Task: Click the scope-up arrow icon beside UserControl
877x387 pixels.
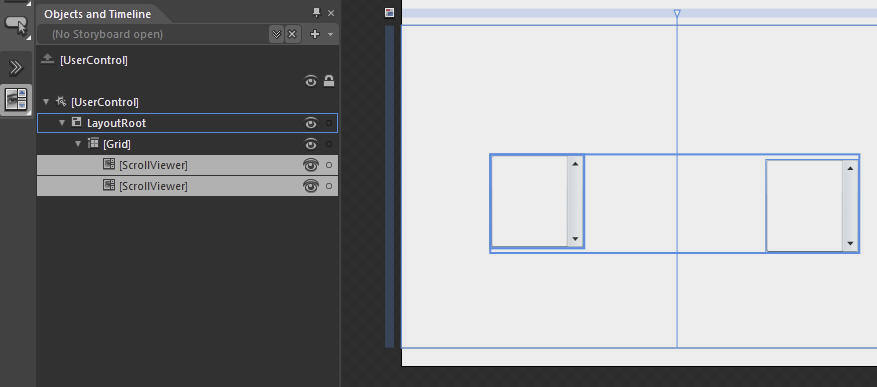Action: click(x=48, y=59)
